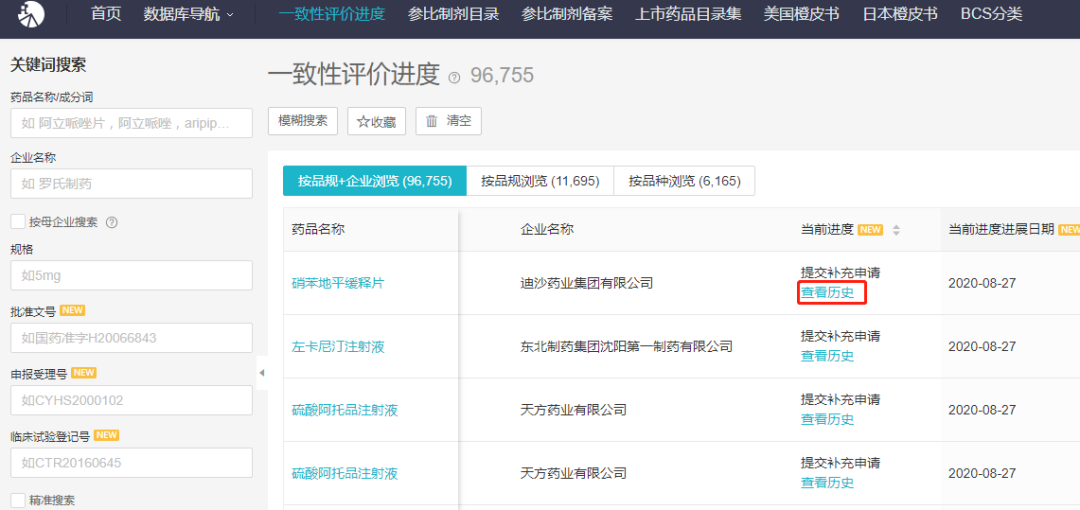Click 东北制药集团沈阳第一制药有限公司 cell
This screenshot has width=1080, height=510.
[626, 346]
